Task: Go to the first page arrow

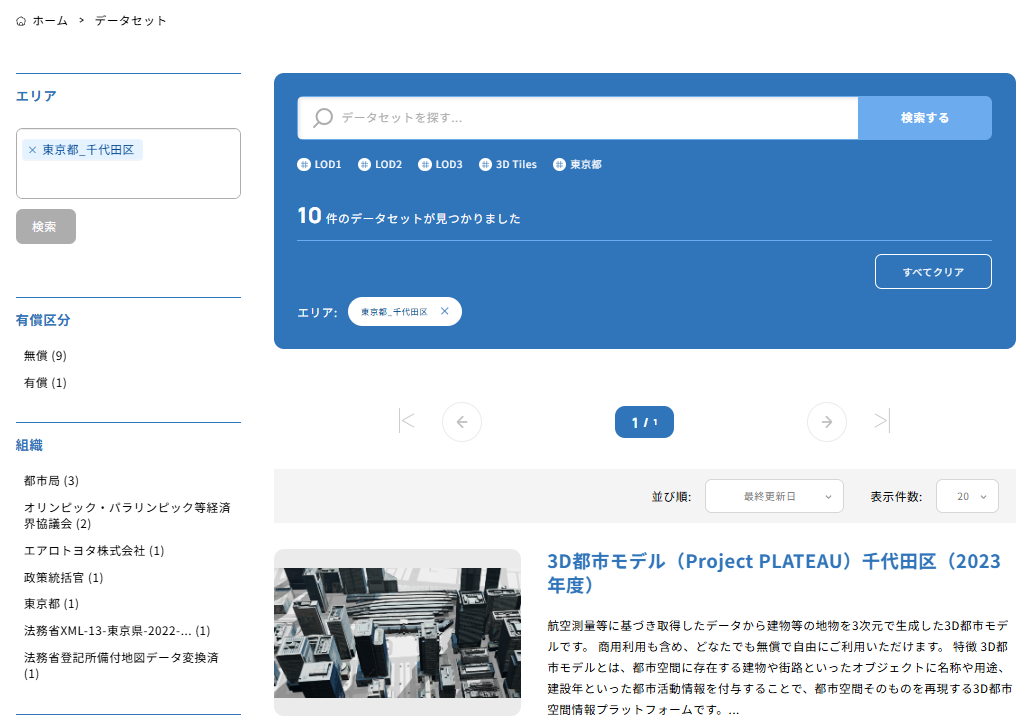Action: coord(406,421)
